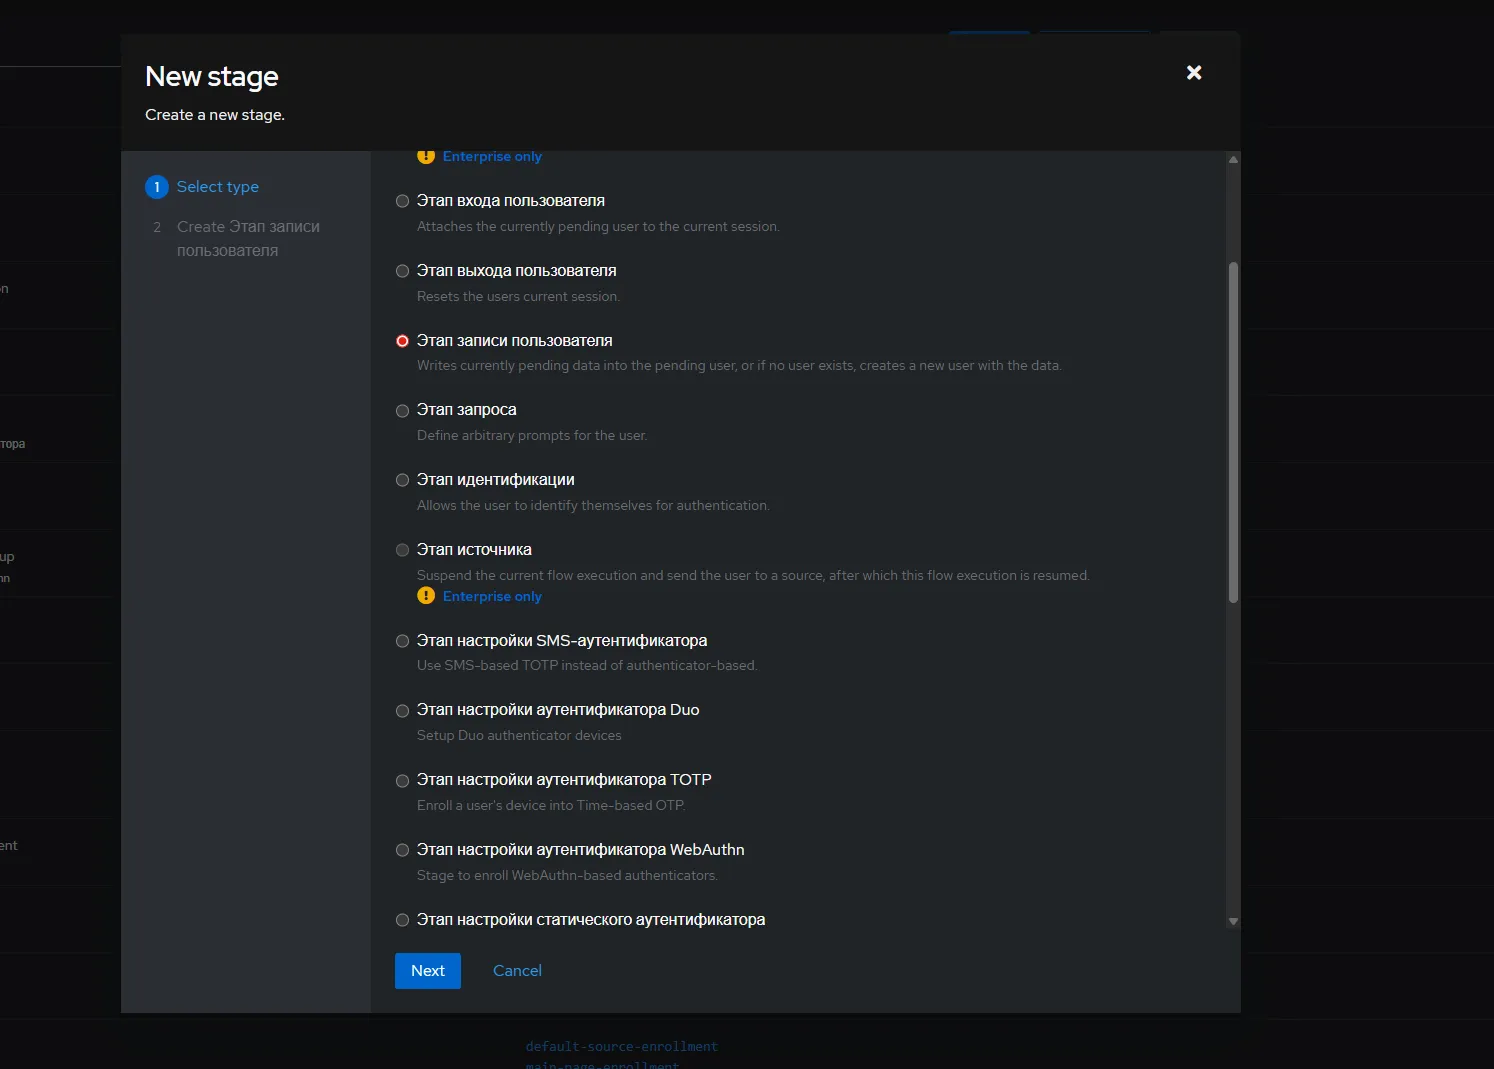
Task: Cancel the stage creation
Action: click(x=517, y=971)
